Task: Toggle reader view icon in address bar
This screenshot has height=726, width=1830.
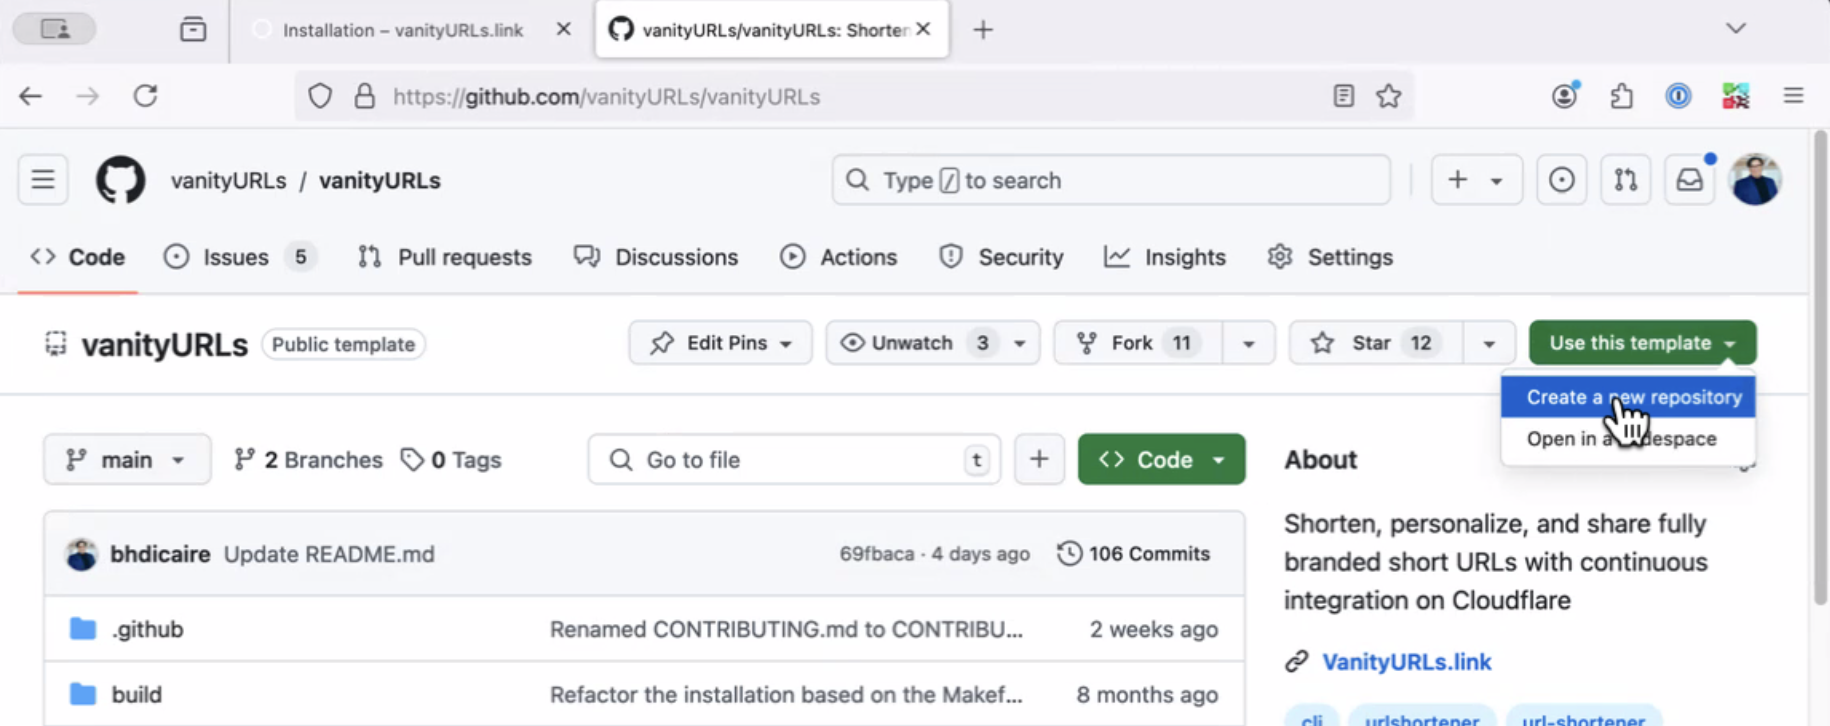Action: (1343, 96)
